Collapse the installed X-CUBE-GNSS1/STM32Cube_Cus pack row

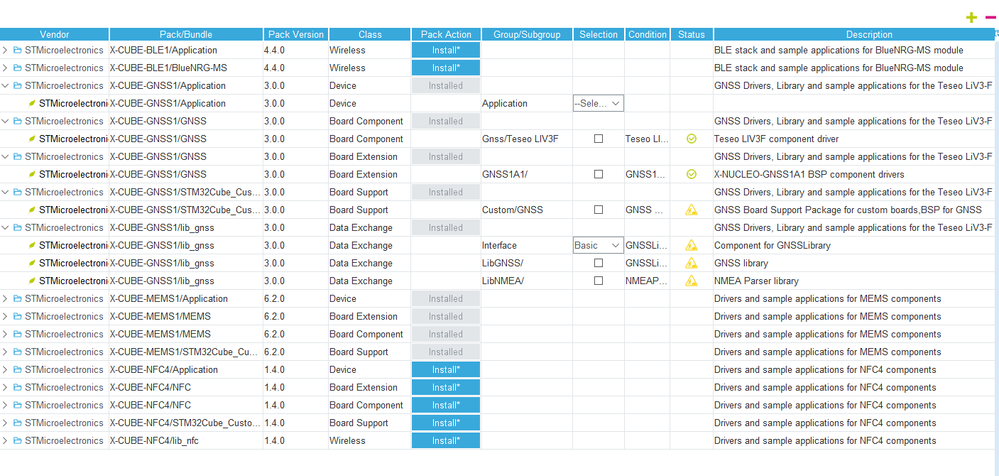[6, 192]
